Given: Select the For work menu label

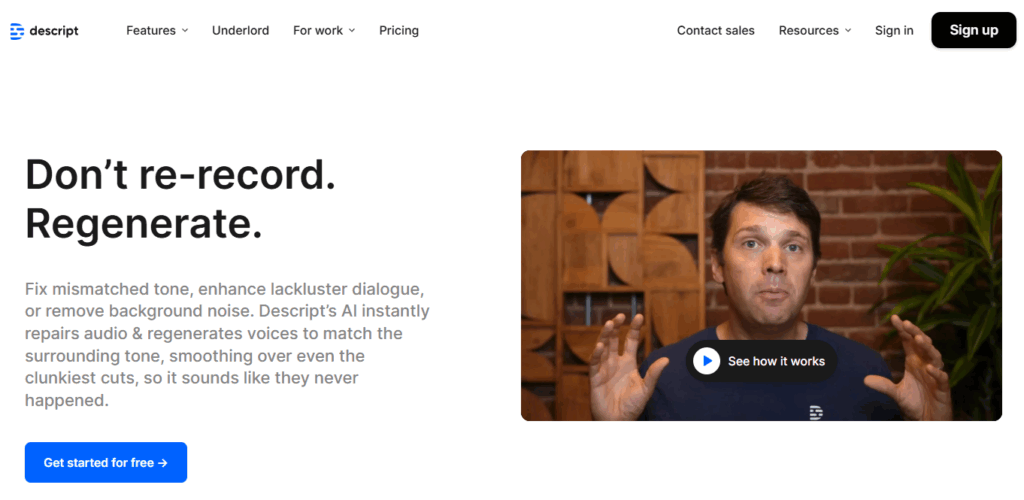Looking at the screenshot, I should (317, 31).
